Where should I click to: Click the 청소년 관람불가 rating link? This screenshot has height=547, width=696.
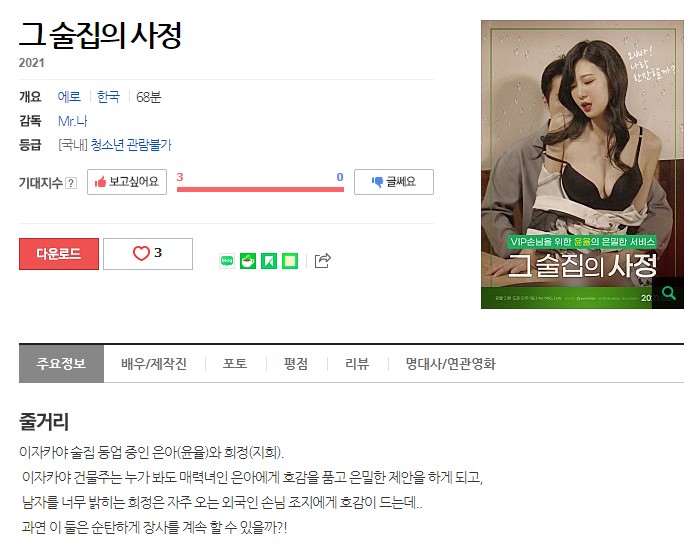[x=131, y=145]
